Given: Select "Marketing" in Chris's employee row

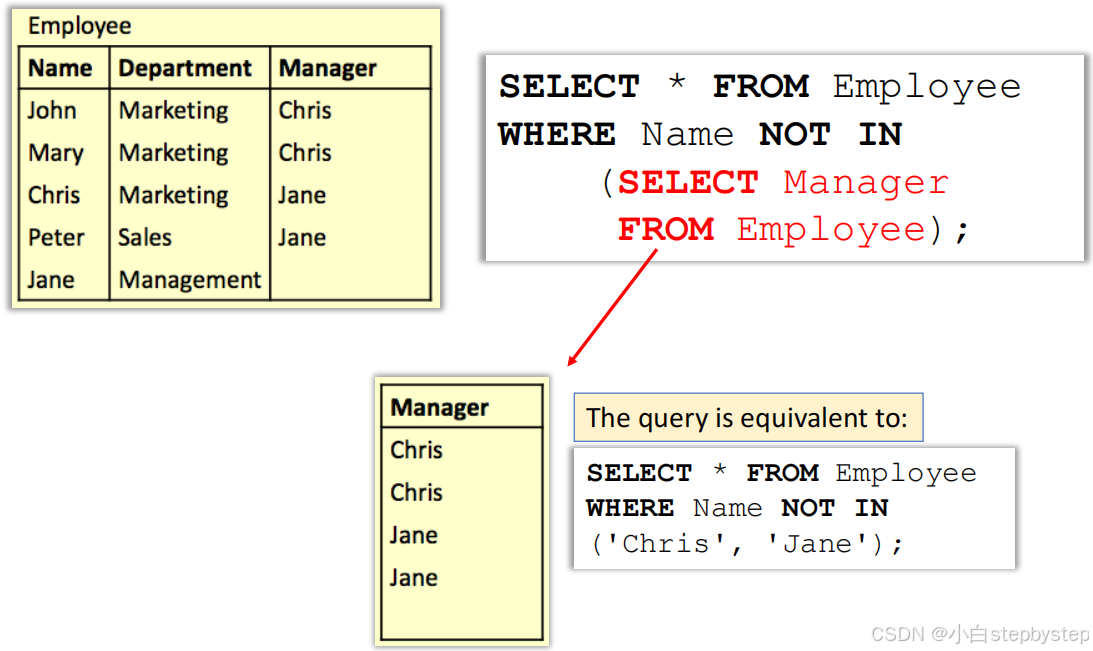Looking at the screenshot, I should click(174, 196).
